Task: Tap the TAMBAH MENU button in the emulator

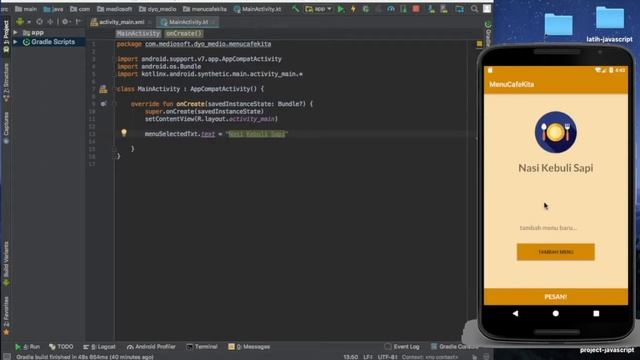Action: coord(556,252)
